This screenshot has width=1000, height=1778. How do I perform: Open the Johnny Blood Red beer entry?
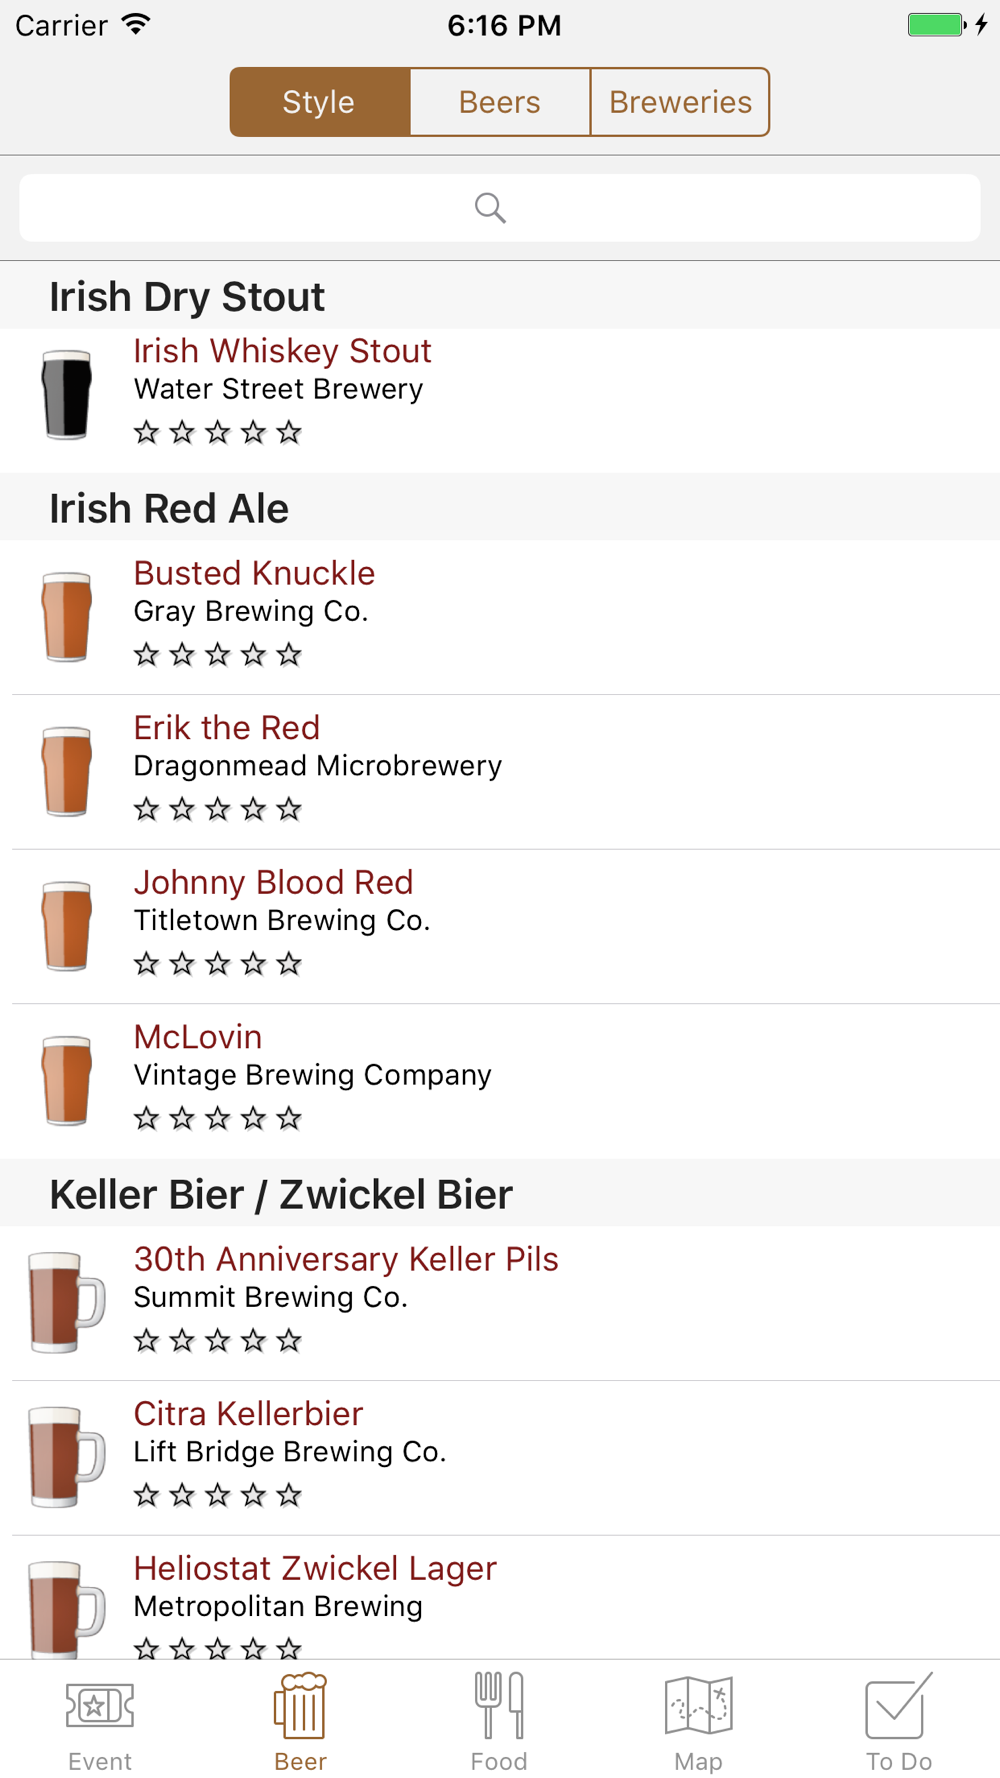[x=500, y=927]
